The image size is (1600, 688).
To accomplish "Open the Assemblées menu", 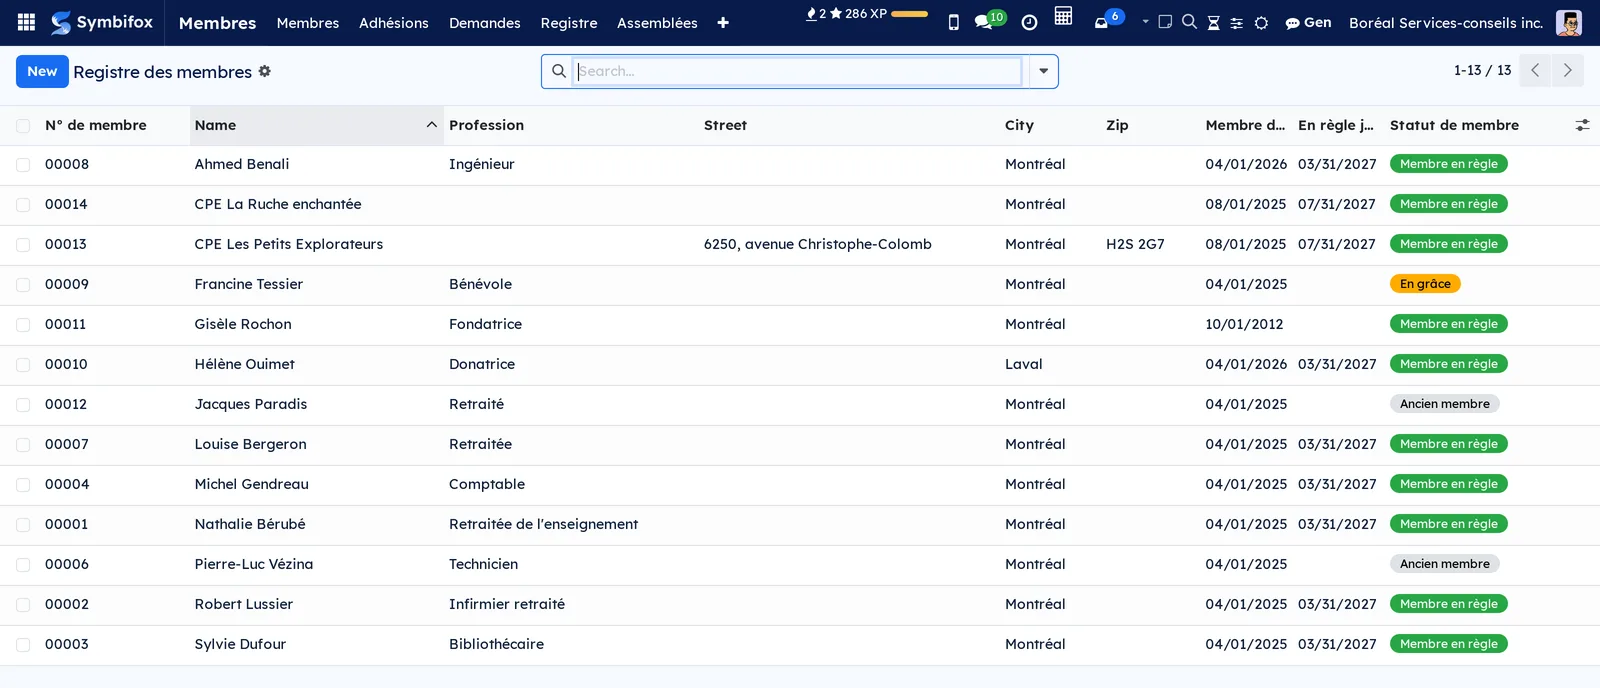I will (657, 22).
